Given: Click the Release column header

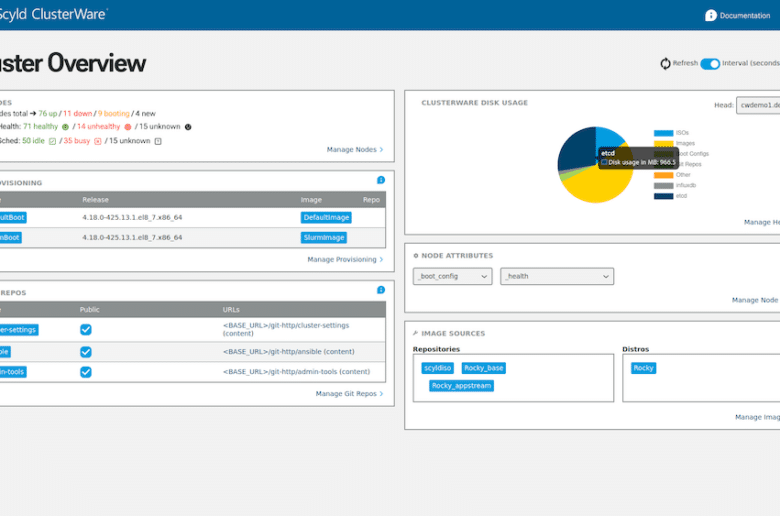Looking at the screenshot, I should pos(96,200).
